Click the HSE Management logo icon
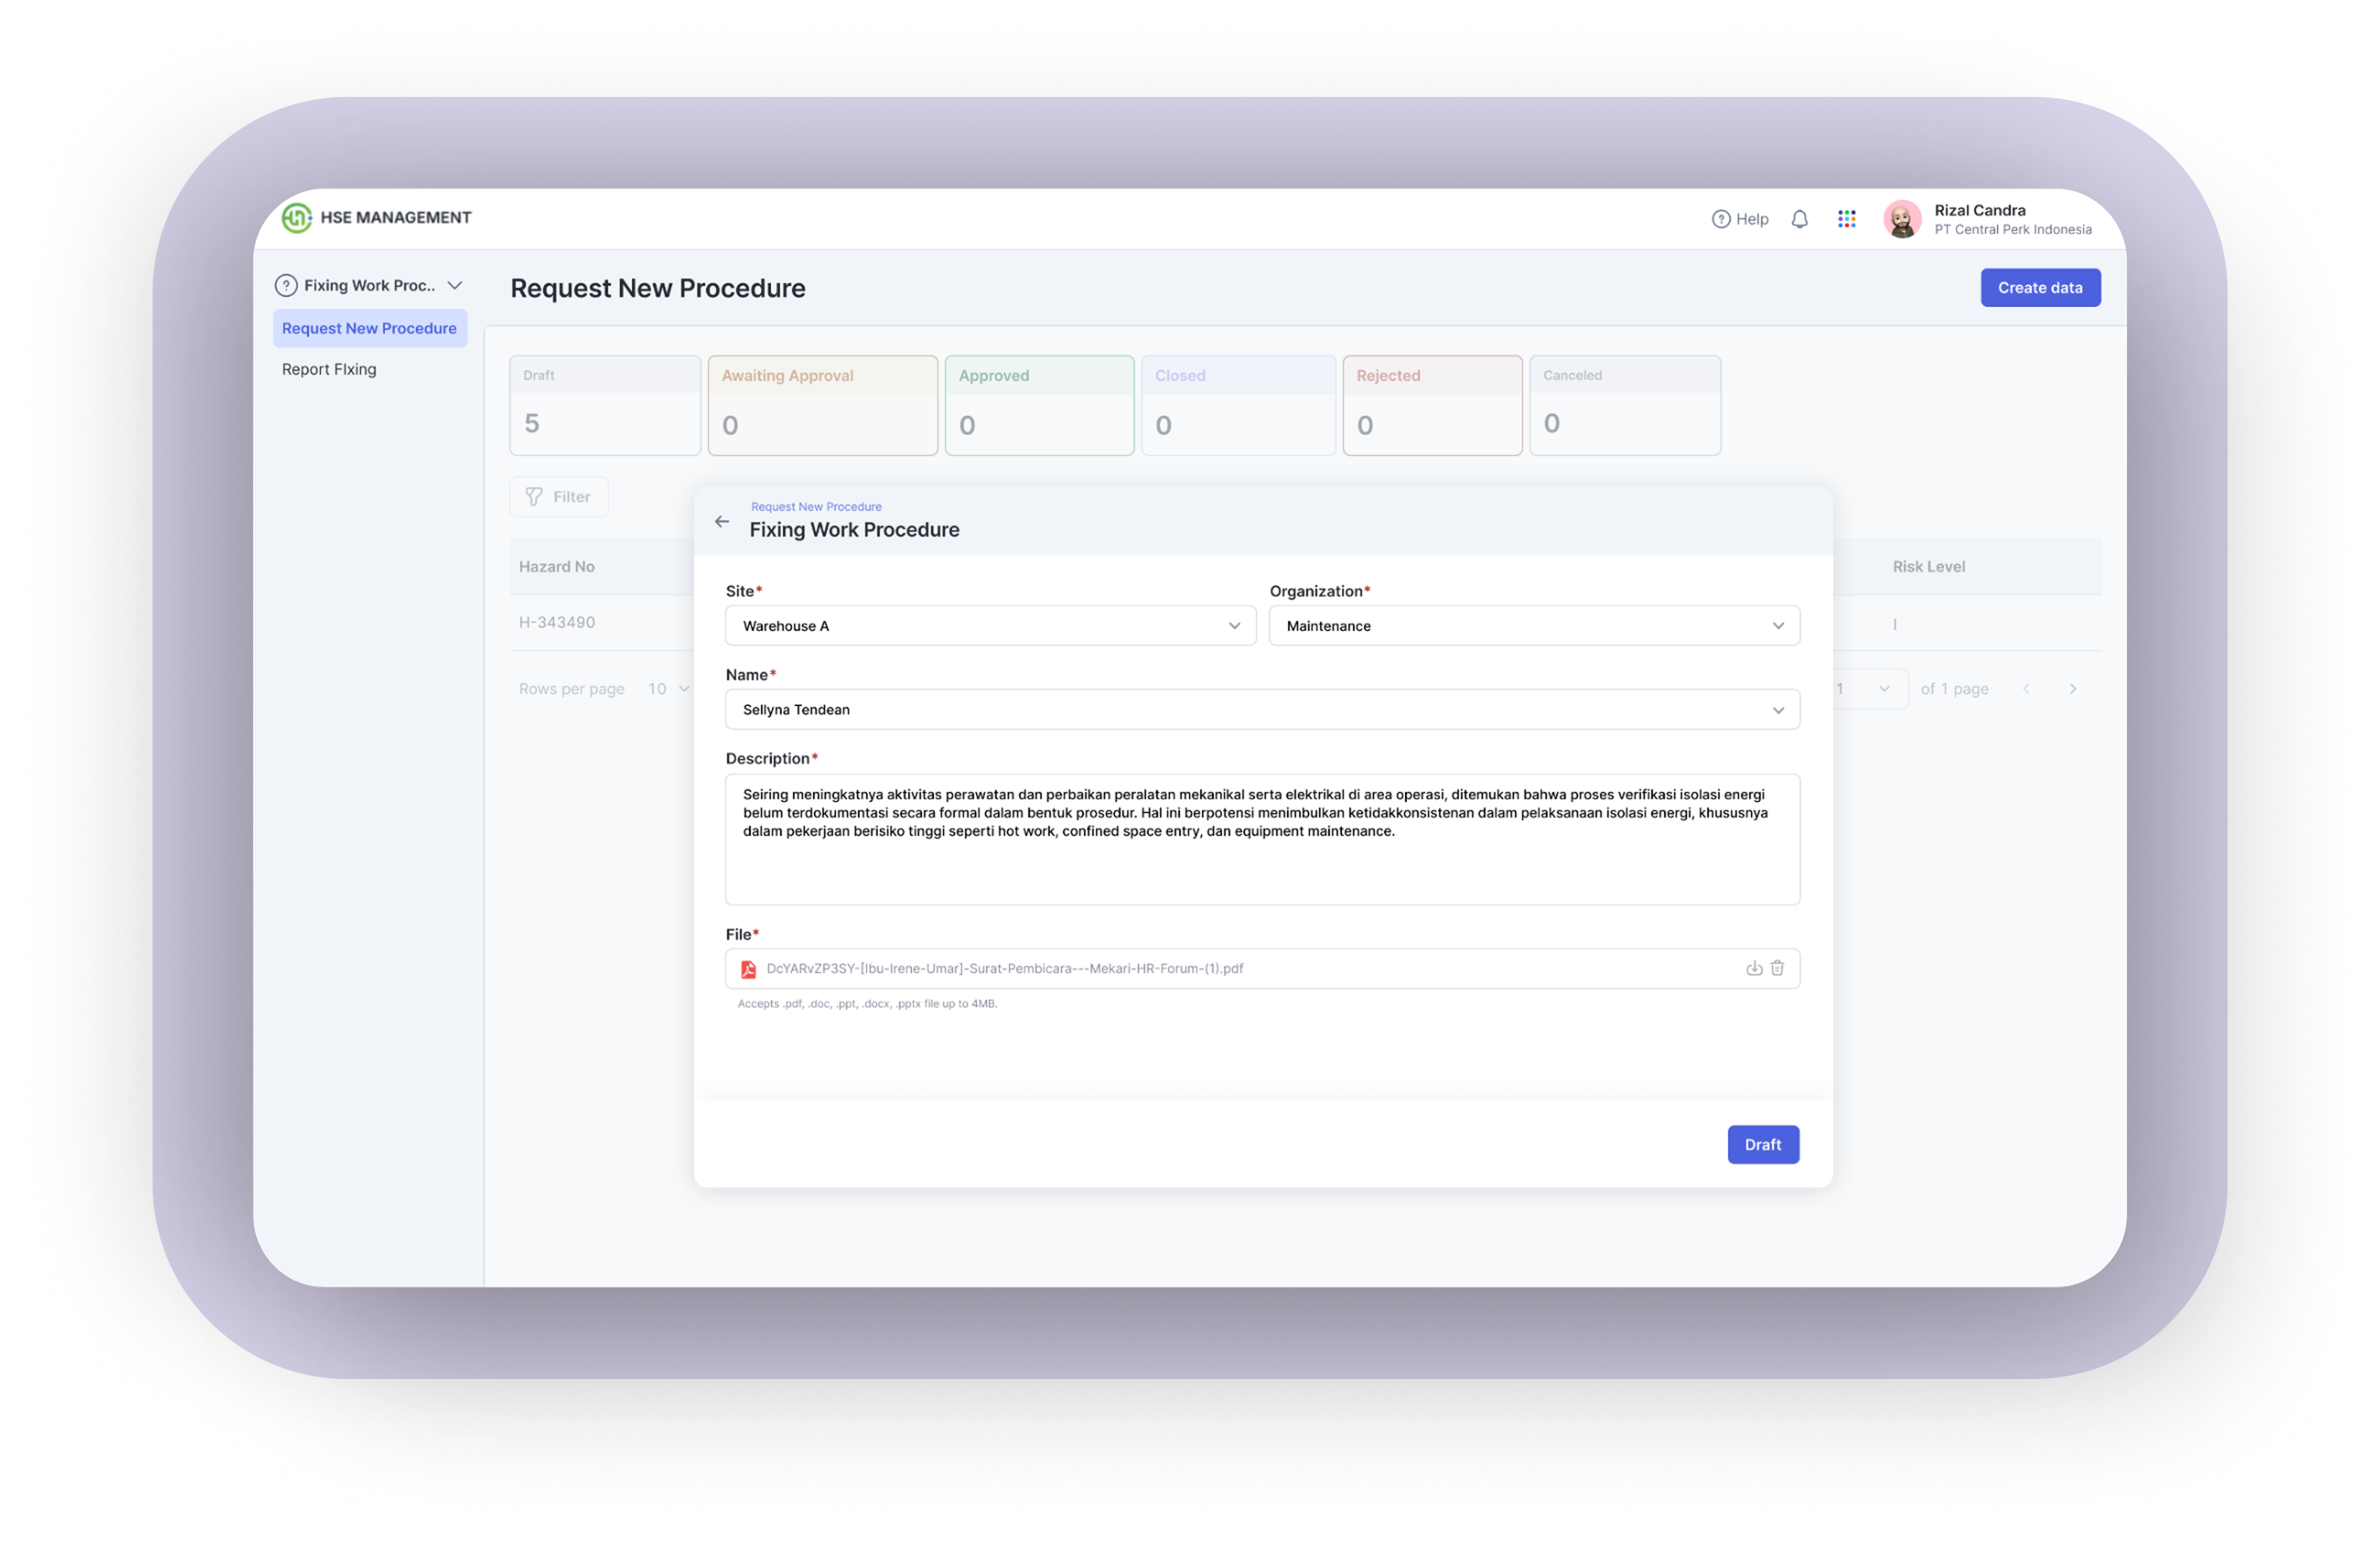The image size is (2380, 1541). (x=296, y=217)
